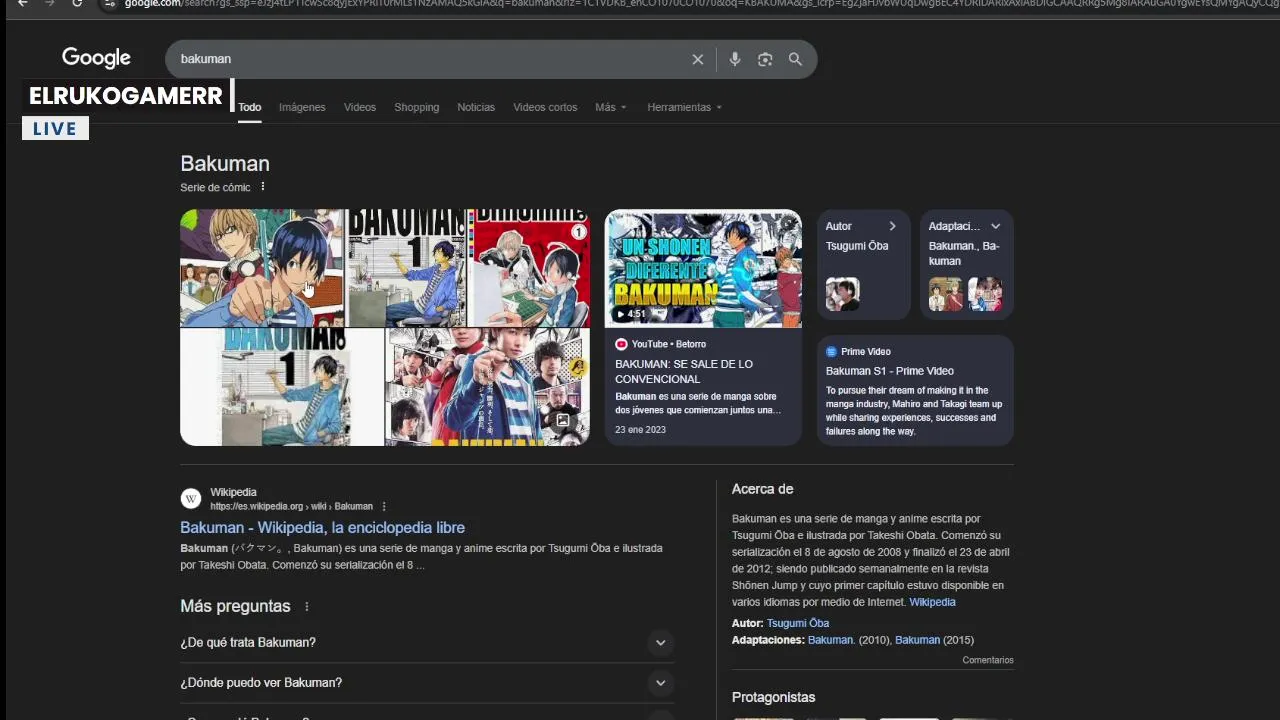Open search by image camera icon
The image size is (1280, 720).
coord(765,59)
